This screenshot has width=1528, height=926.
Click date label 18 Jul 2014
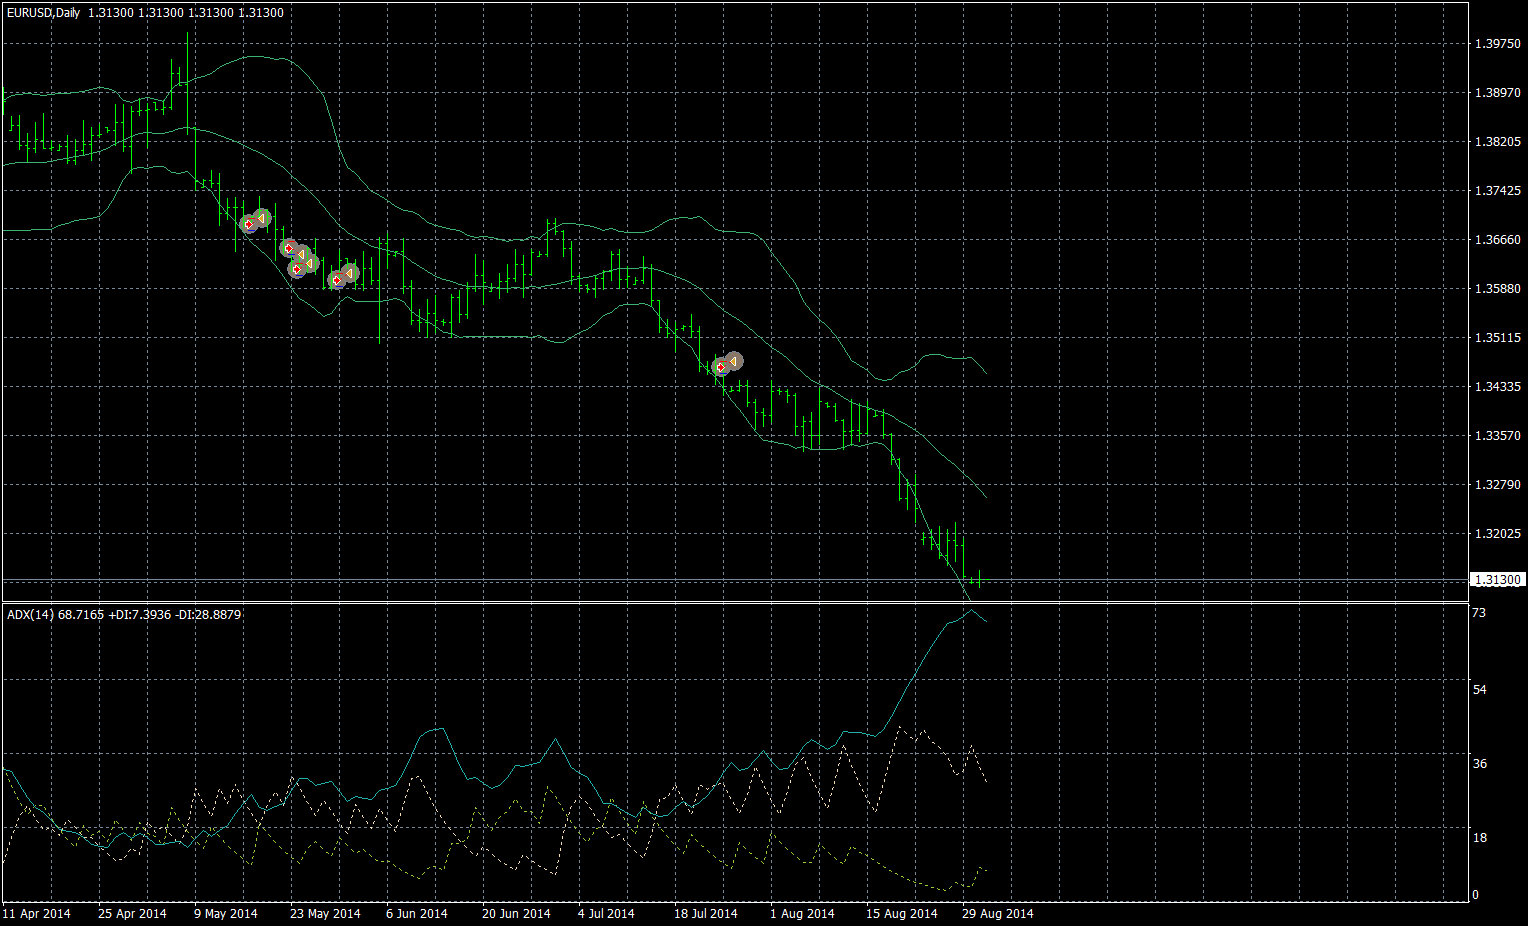706,913
